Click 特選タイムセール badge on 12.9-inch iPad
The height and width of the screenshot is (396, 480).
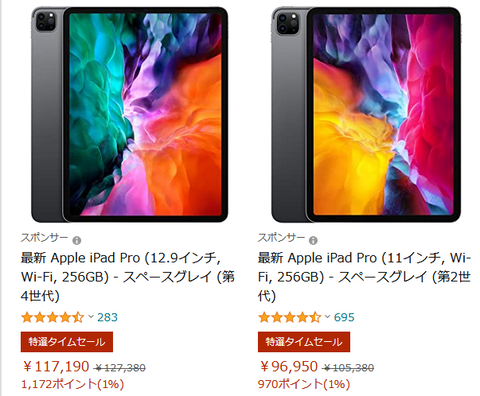coord(67,342)
